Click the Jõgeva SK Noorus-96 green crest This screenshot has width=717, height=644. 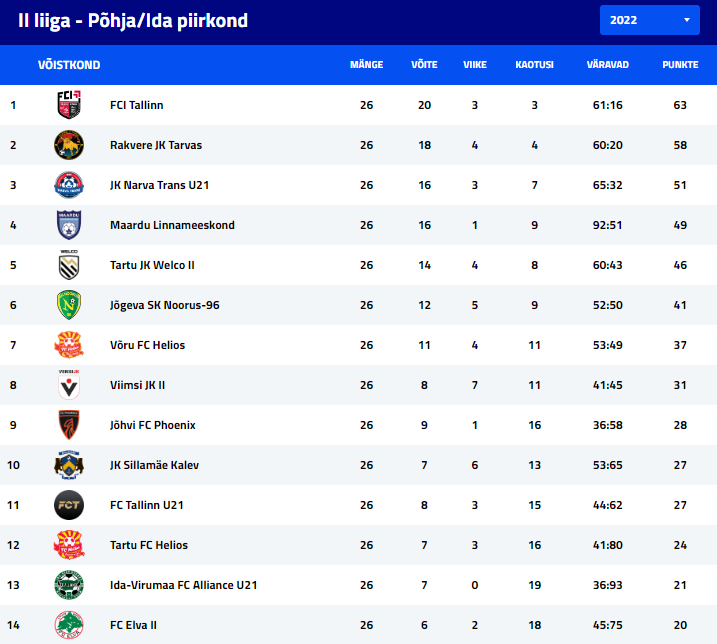click(69, 305)
